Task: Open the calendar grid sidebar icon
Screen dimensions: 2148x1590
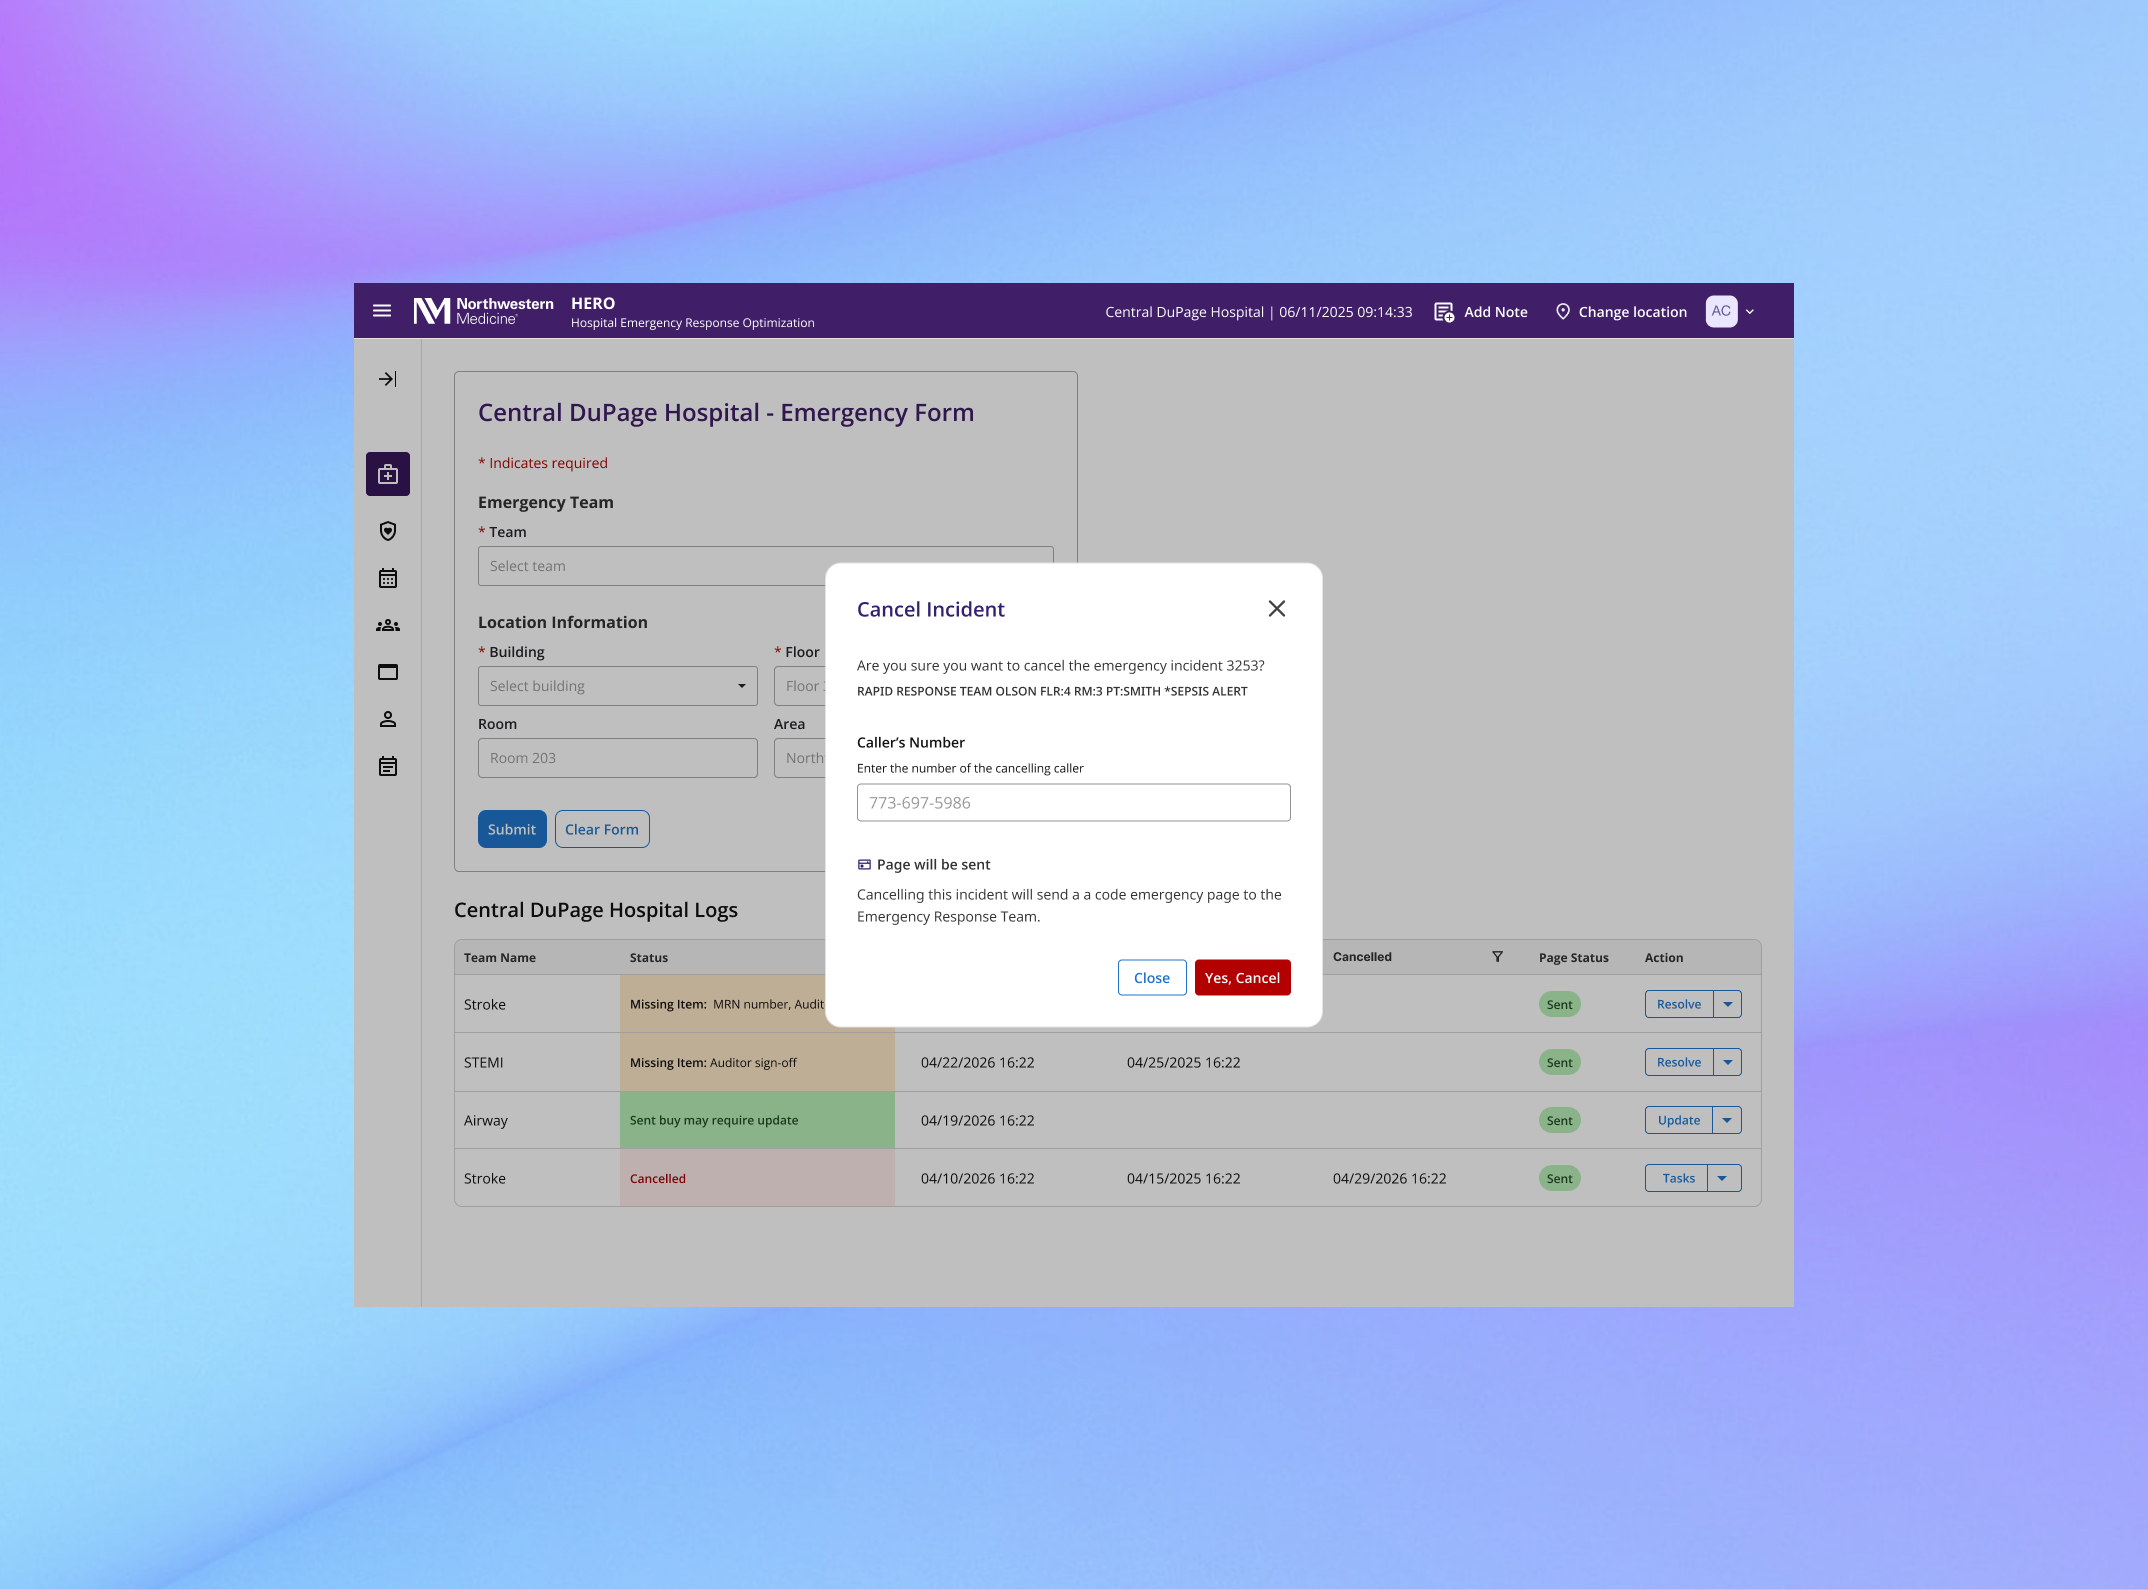Action: 388,578
